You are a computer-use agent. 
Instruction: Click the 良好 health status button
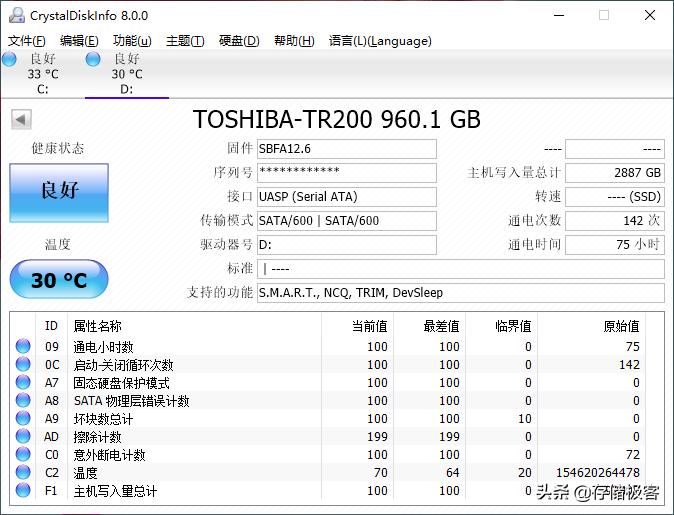click(x=59, y=193)
